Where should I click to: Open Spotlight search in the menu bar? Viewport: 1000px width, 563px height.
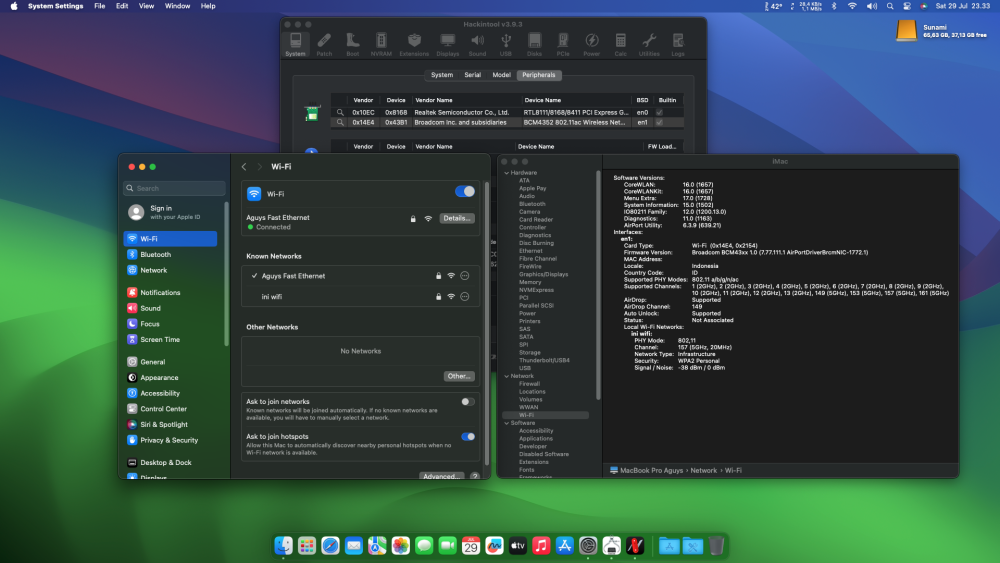click(890, 6)
